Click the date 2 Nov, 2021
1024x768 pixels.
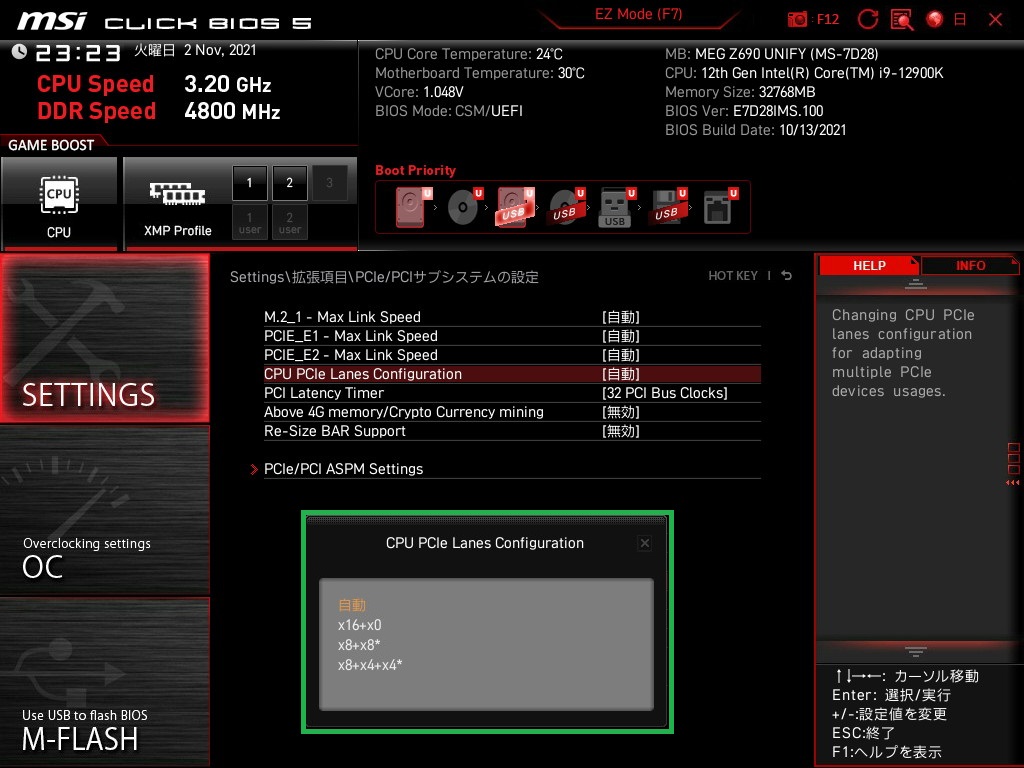point(220,50)
